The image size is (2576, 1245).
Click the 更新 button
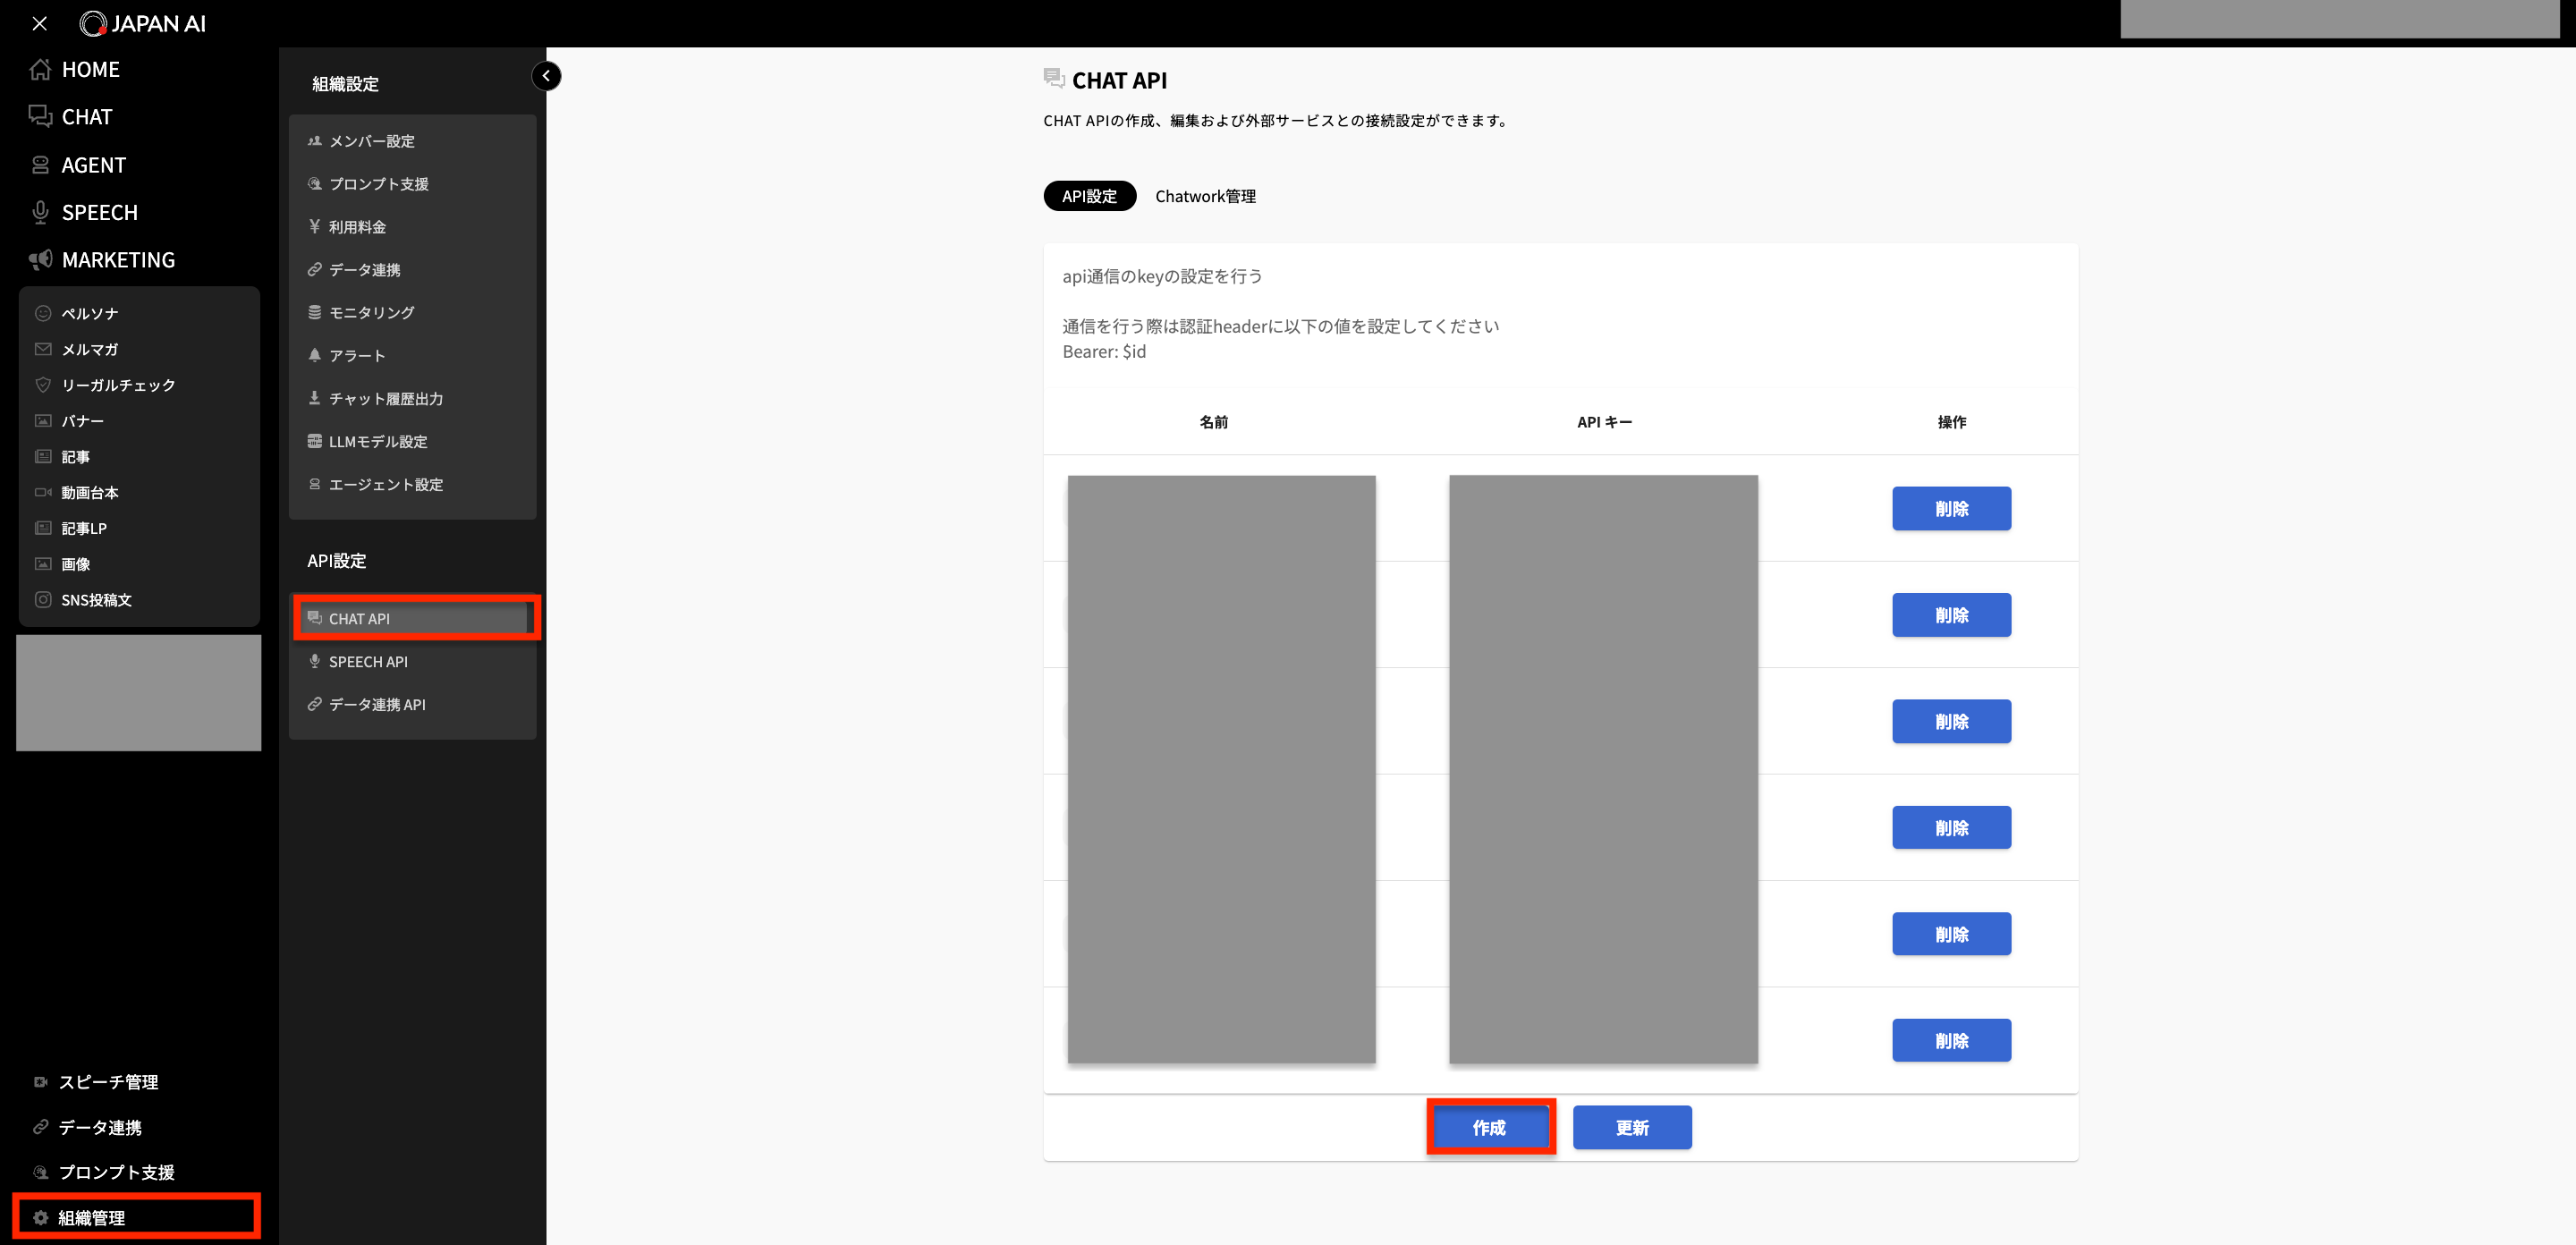point(1632,1127)
